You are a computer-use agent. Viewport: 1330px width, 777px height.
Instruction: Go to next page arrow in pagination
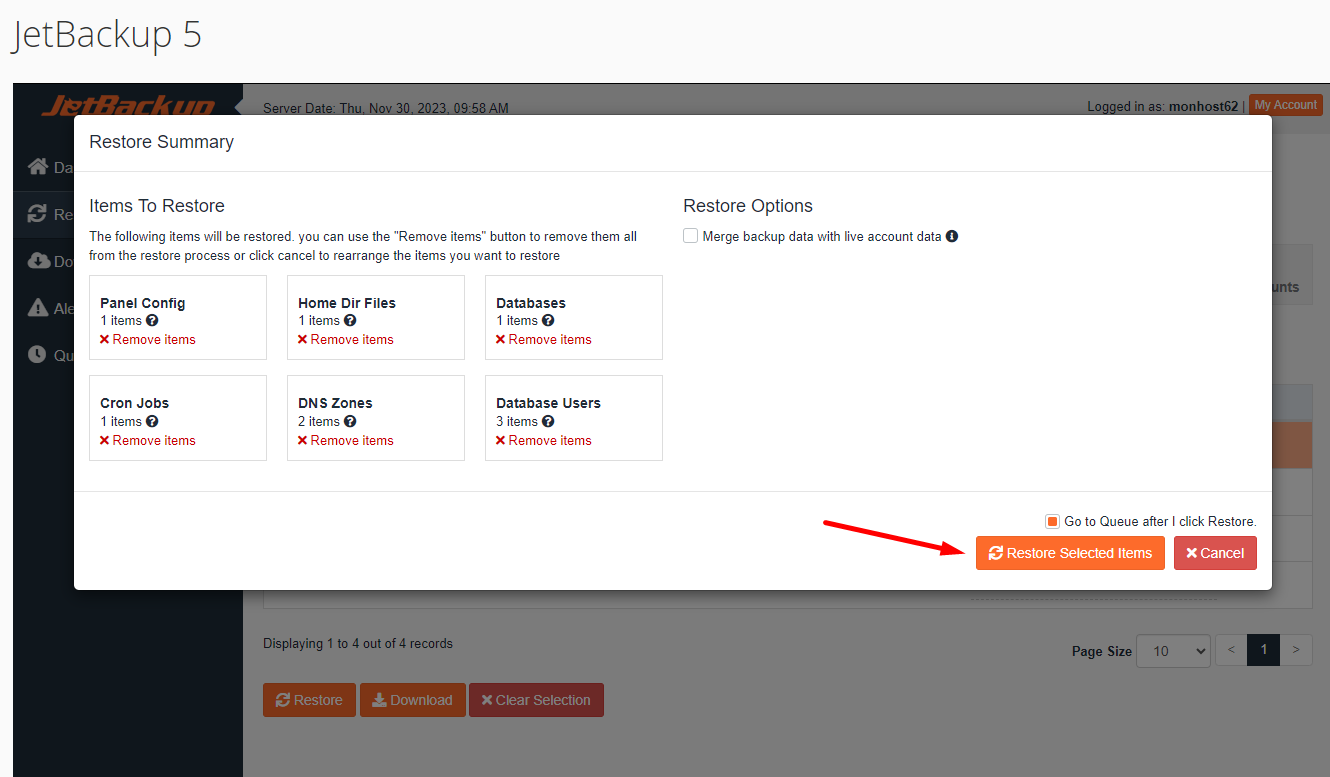[x=1296, y=650]
